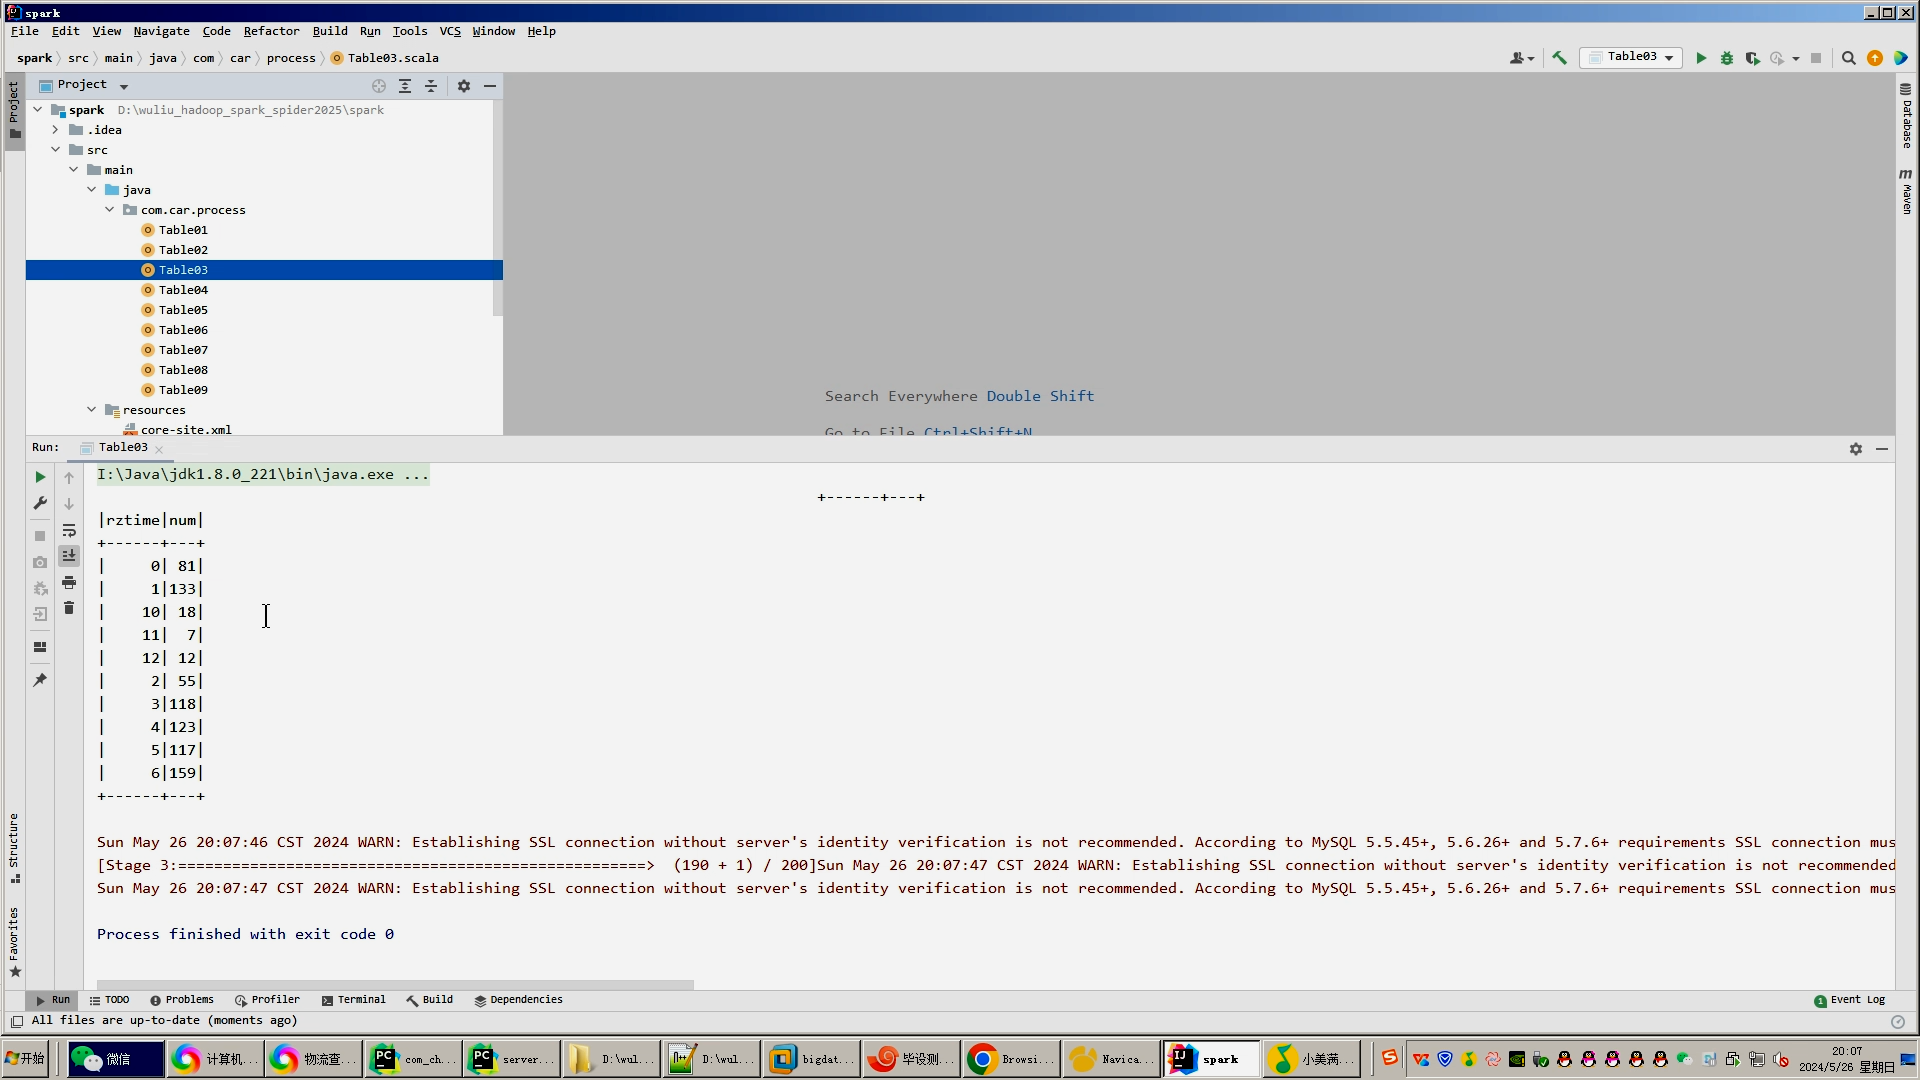Image resolution: width=1920 pixels, height=1080 pixels.
Task: Expand the .idea folder
Action: [56, 130]
